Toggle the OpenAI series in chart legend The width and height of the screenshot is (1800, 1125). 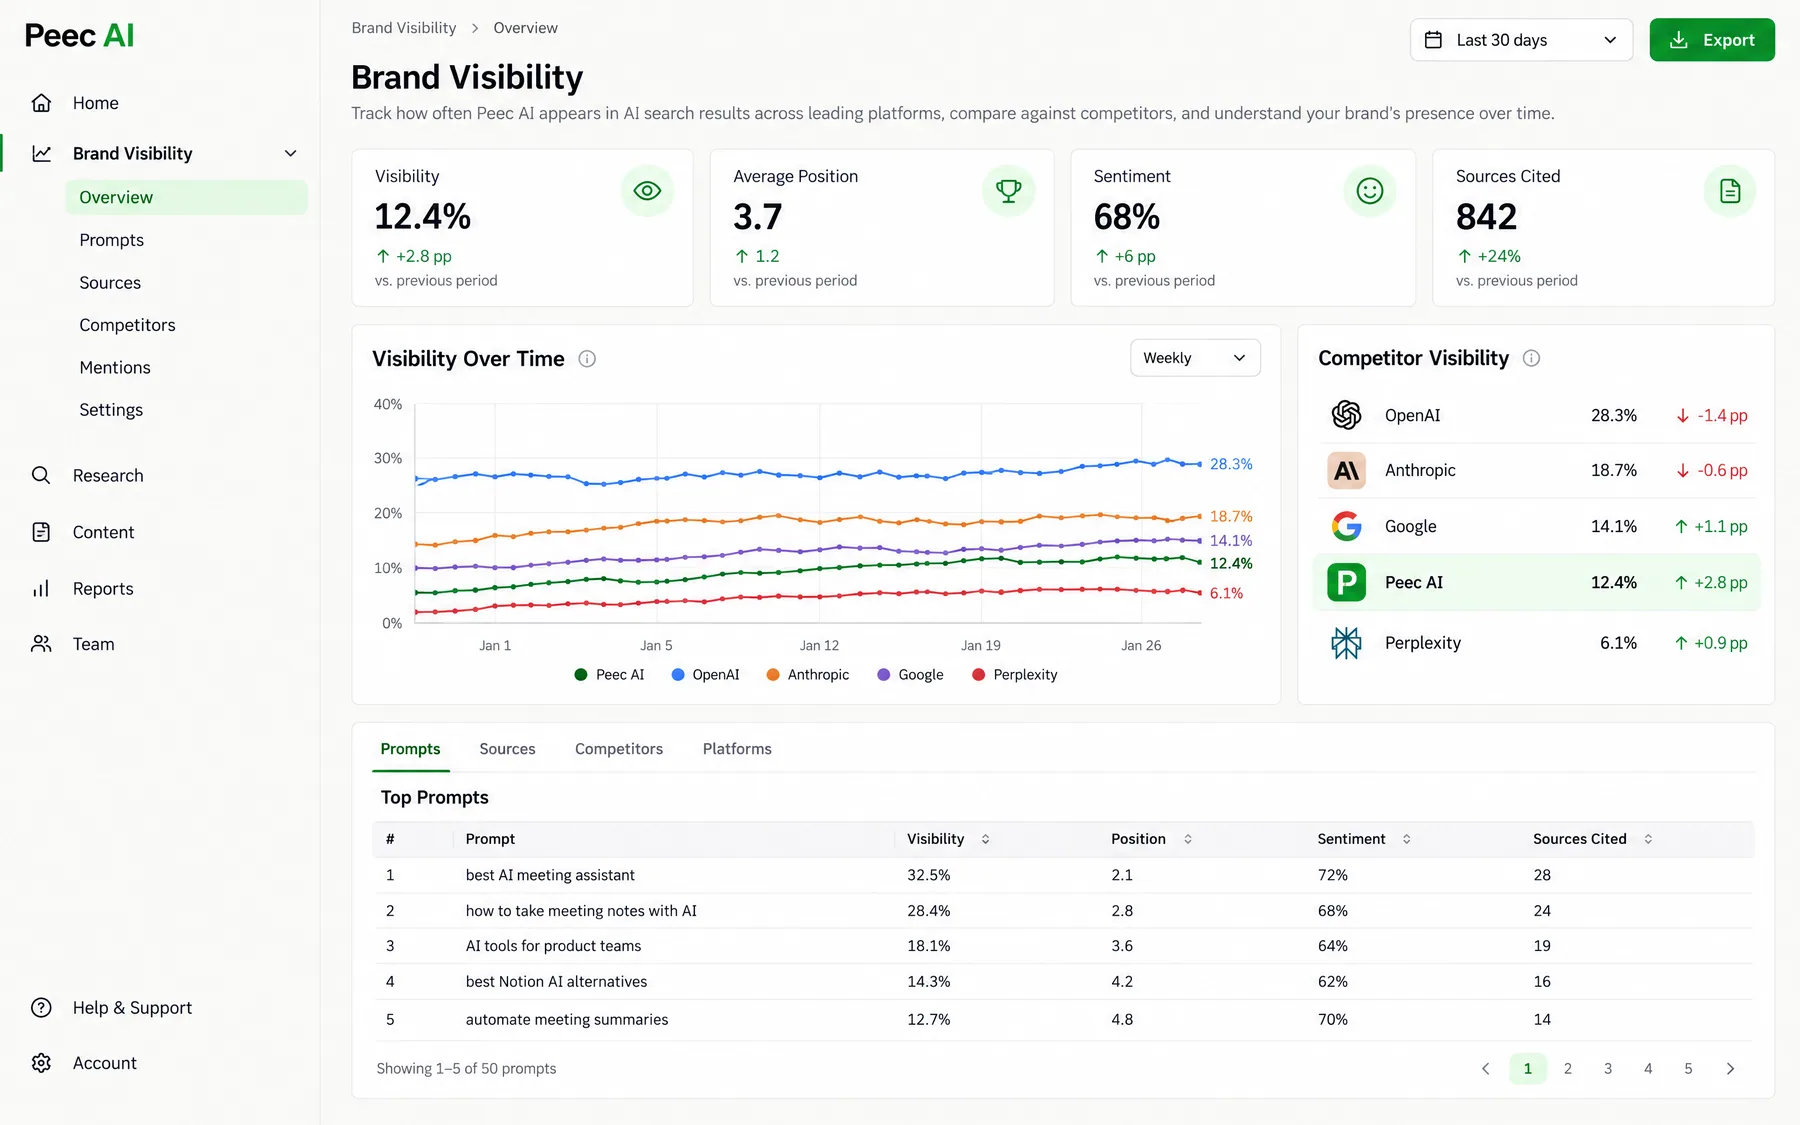point(706,675)
